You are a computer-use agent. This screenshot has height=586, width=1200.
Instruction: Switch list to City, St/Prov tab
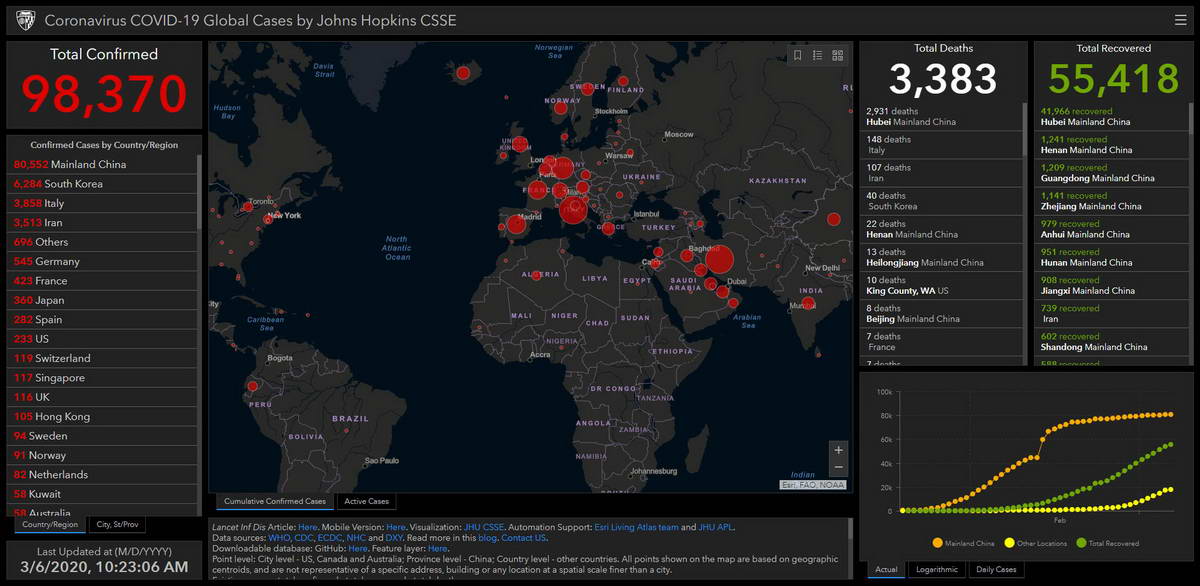pos(117,524)
